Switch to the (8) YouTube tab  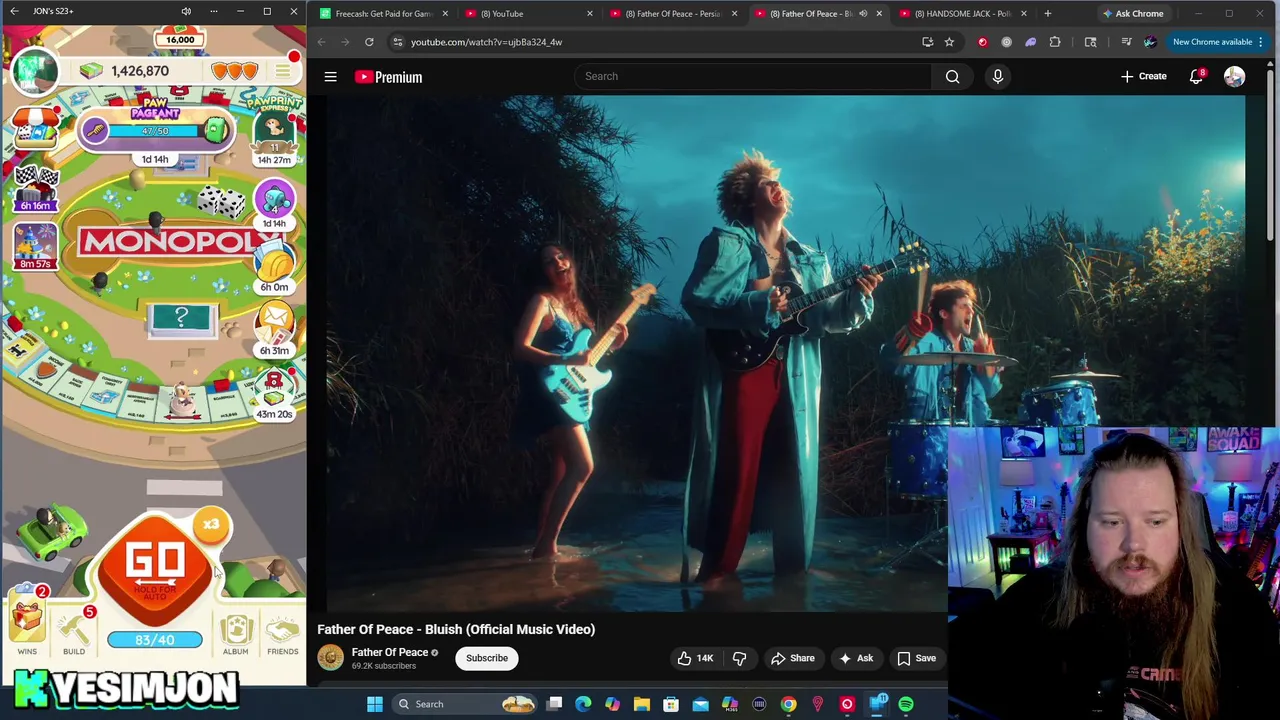(x=527, y=14)
